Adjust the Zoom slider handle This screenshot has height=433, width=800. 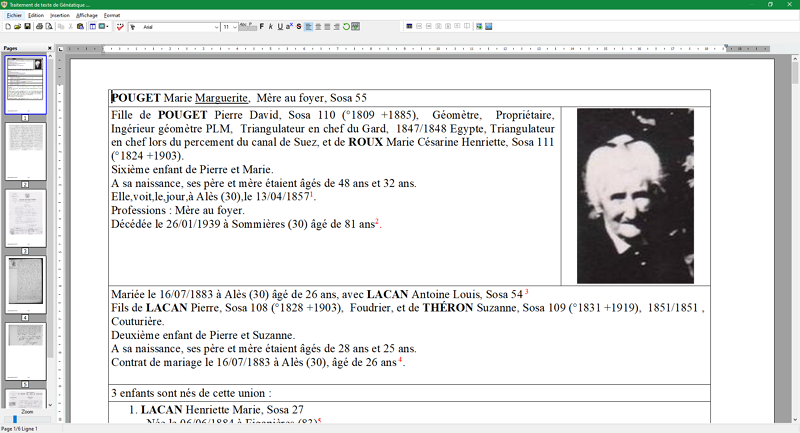coord(15,419)
